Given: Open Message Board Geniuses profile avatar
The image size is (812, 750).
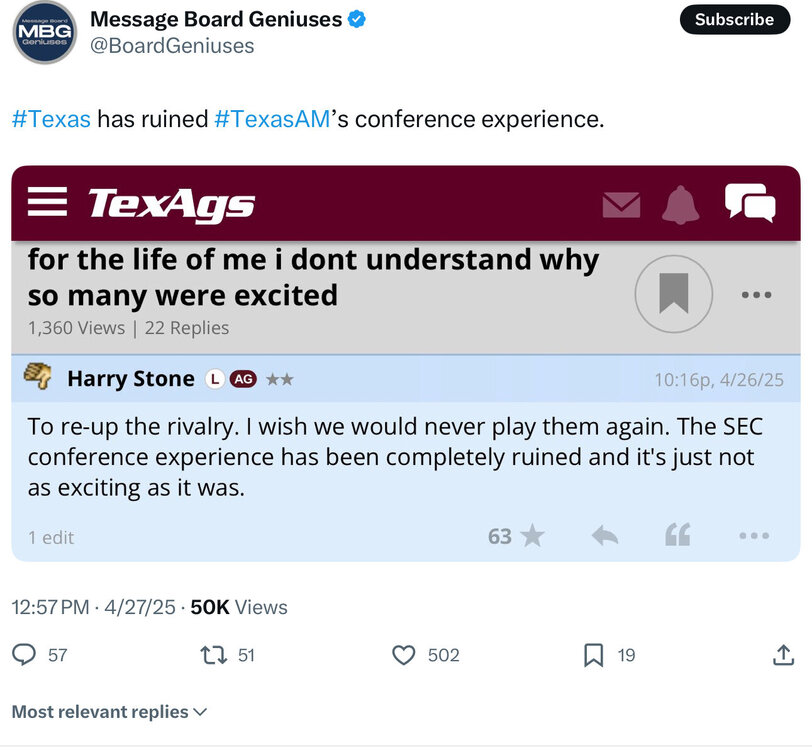Looking at the screenshot, I should 43,32.
